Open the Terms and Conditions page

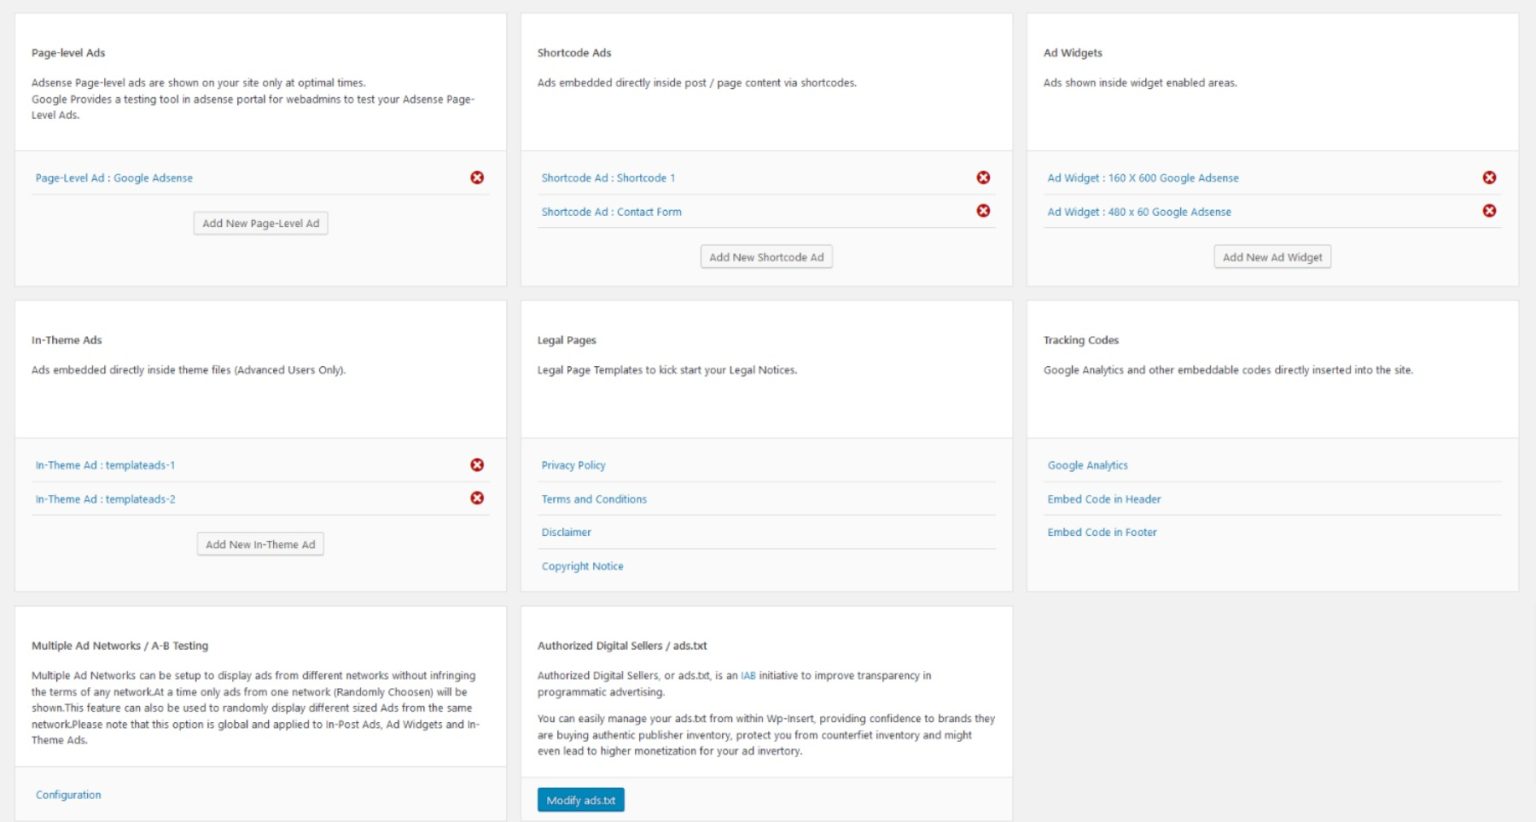click(594, 498)
